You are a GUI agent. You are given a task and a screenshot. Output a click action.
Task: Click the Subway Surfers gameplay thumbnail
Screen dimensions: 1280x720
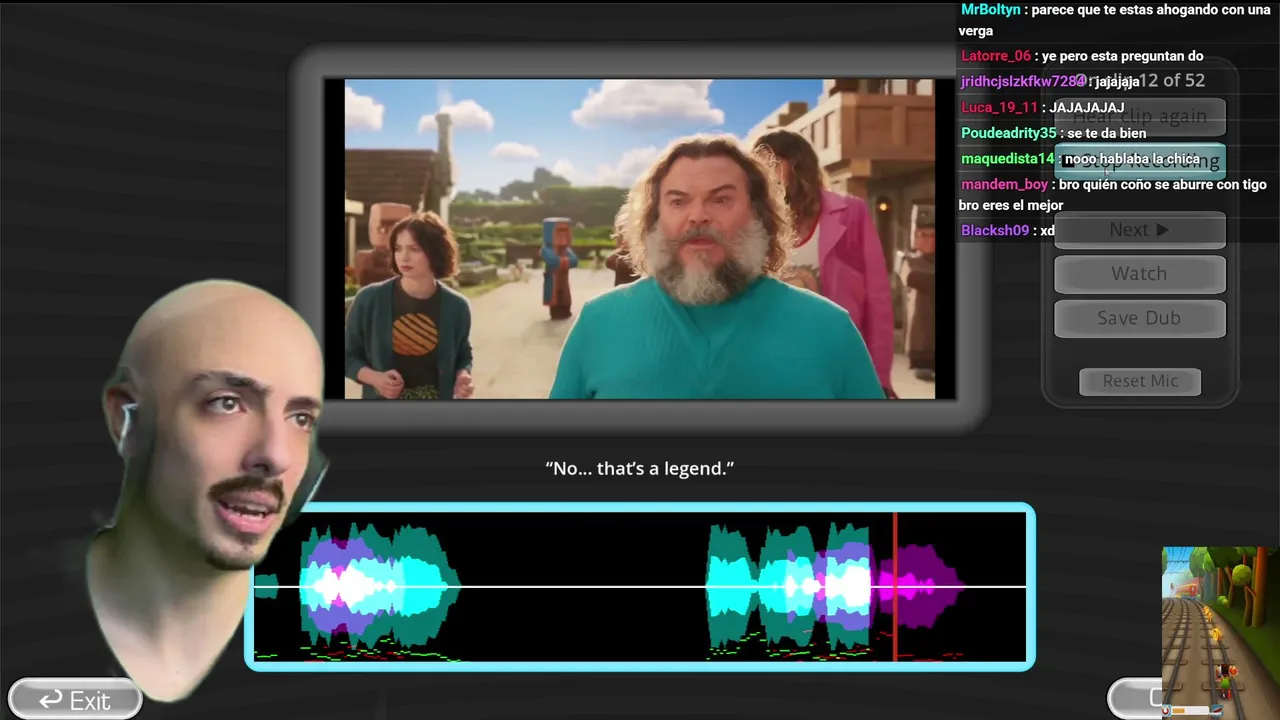pos(1220,632)
